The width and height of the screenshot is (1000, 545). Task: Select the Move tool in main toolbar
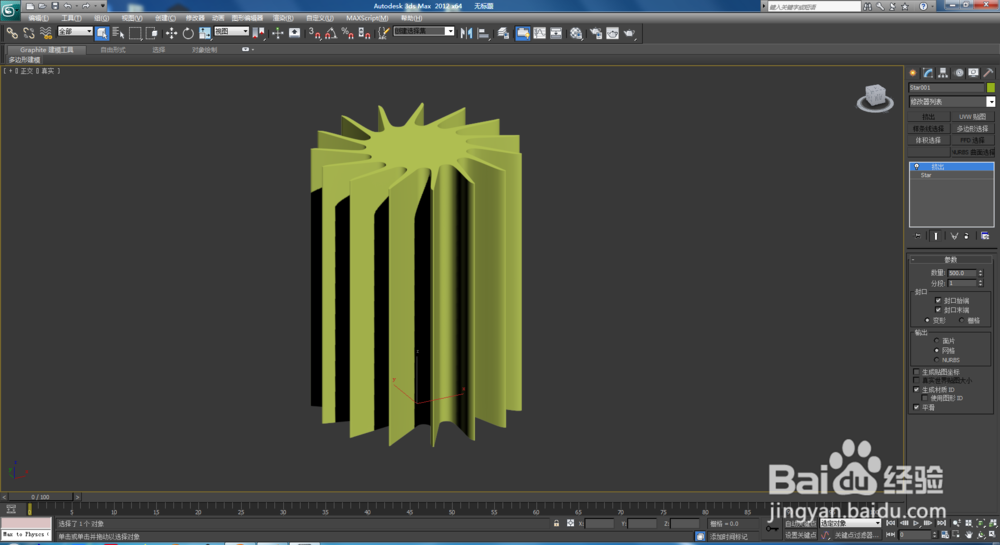pos(171,33)
